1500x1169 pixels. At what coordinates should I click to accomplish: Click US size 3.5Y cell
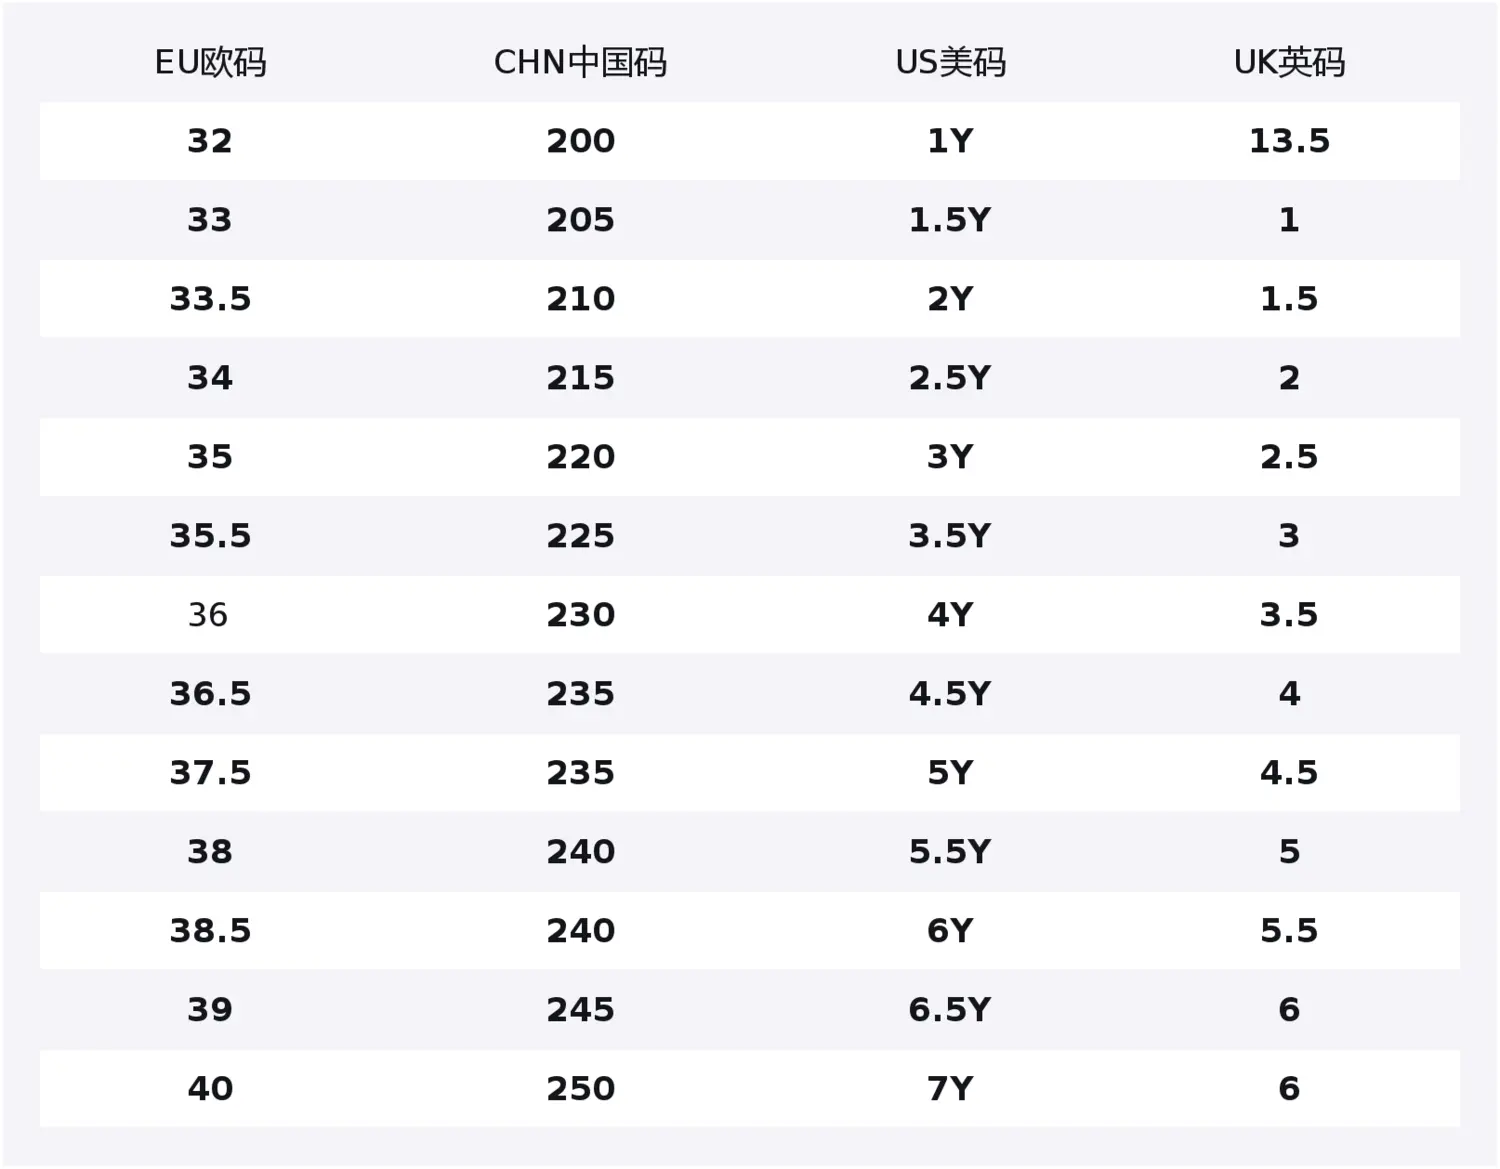(x=950, y=536)
